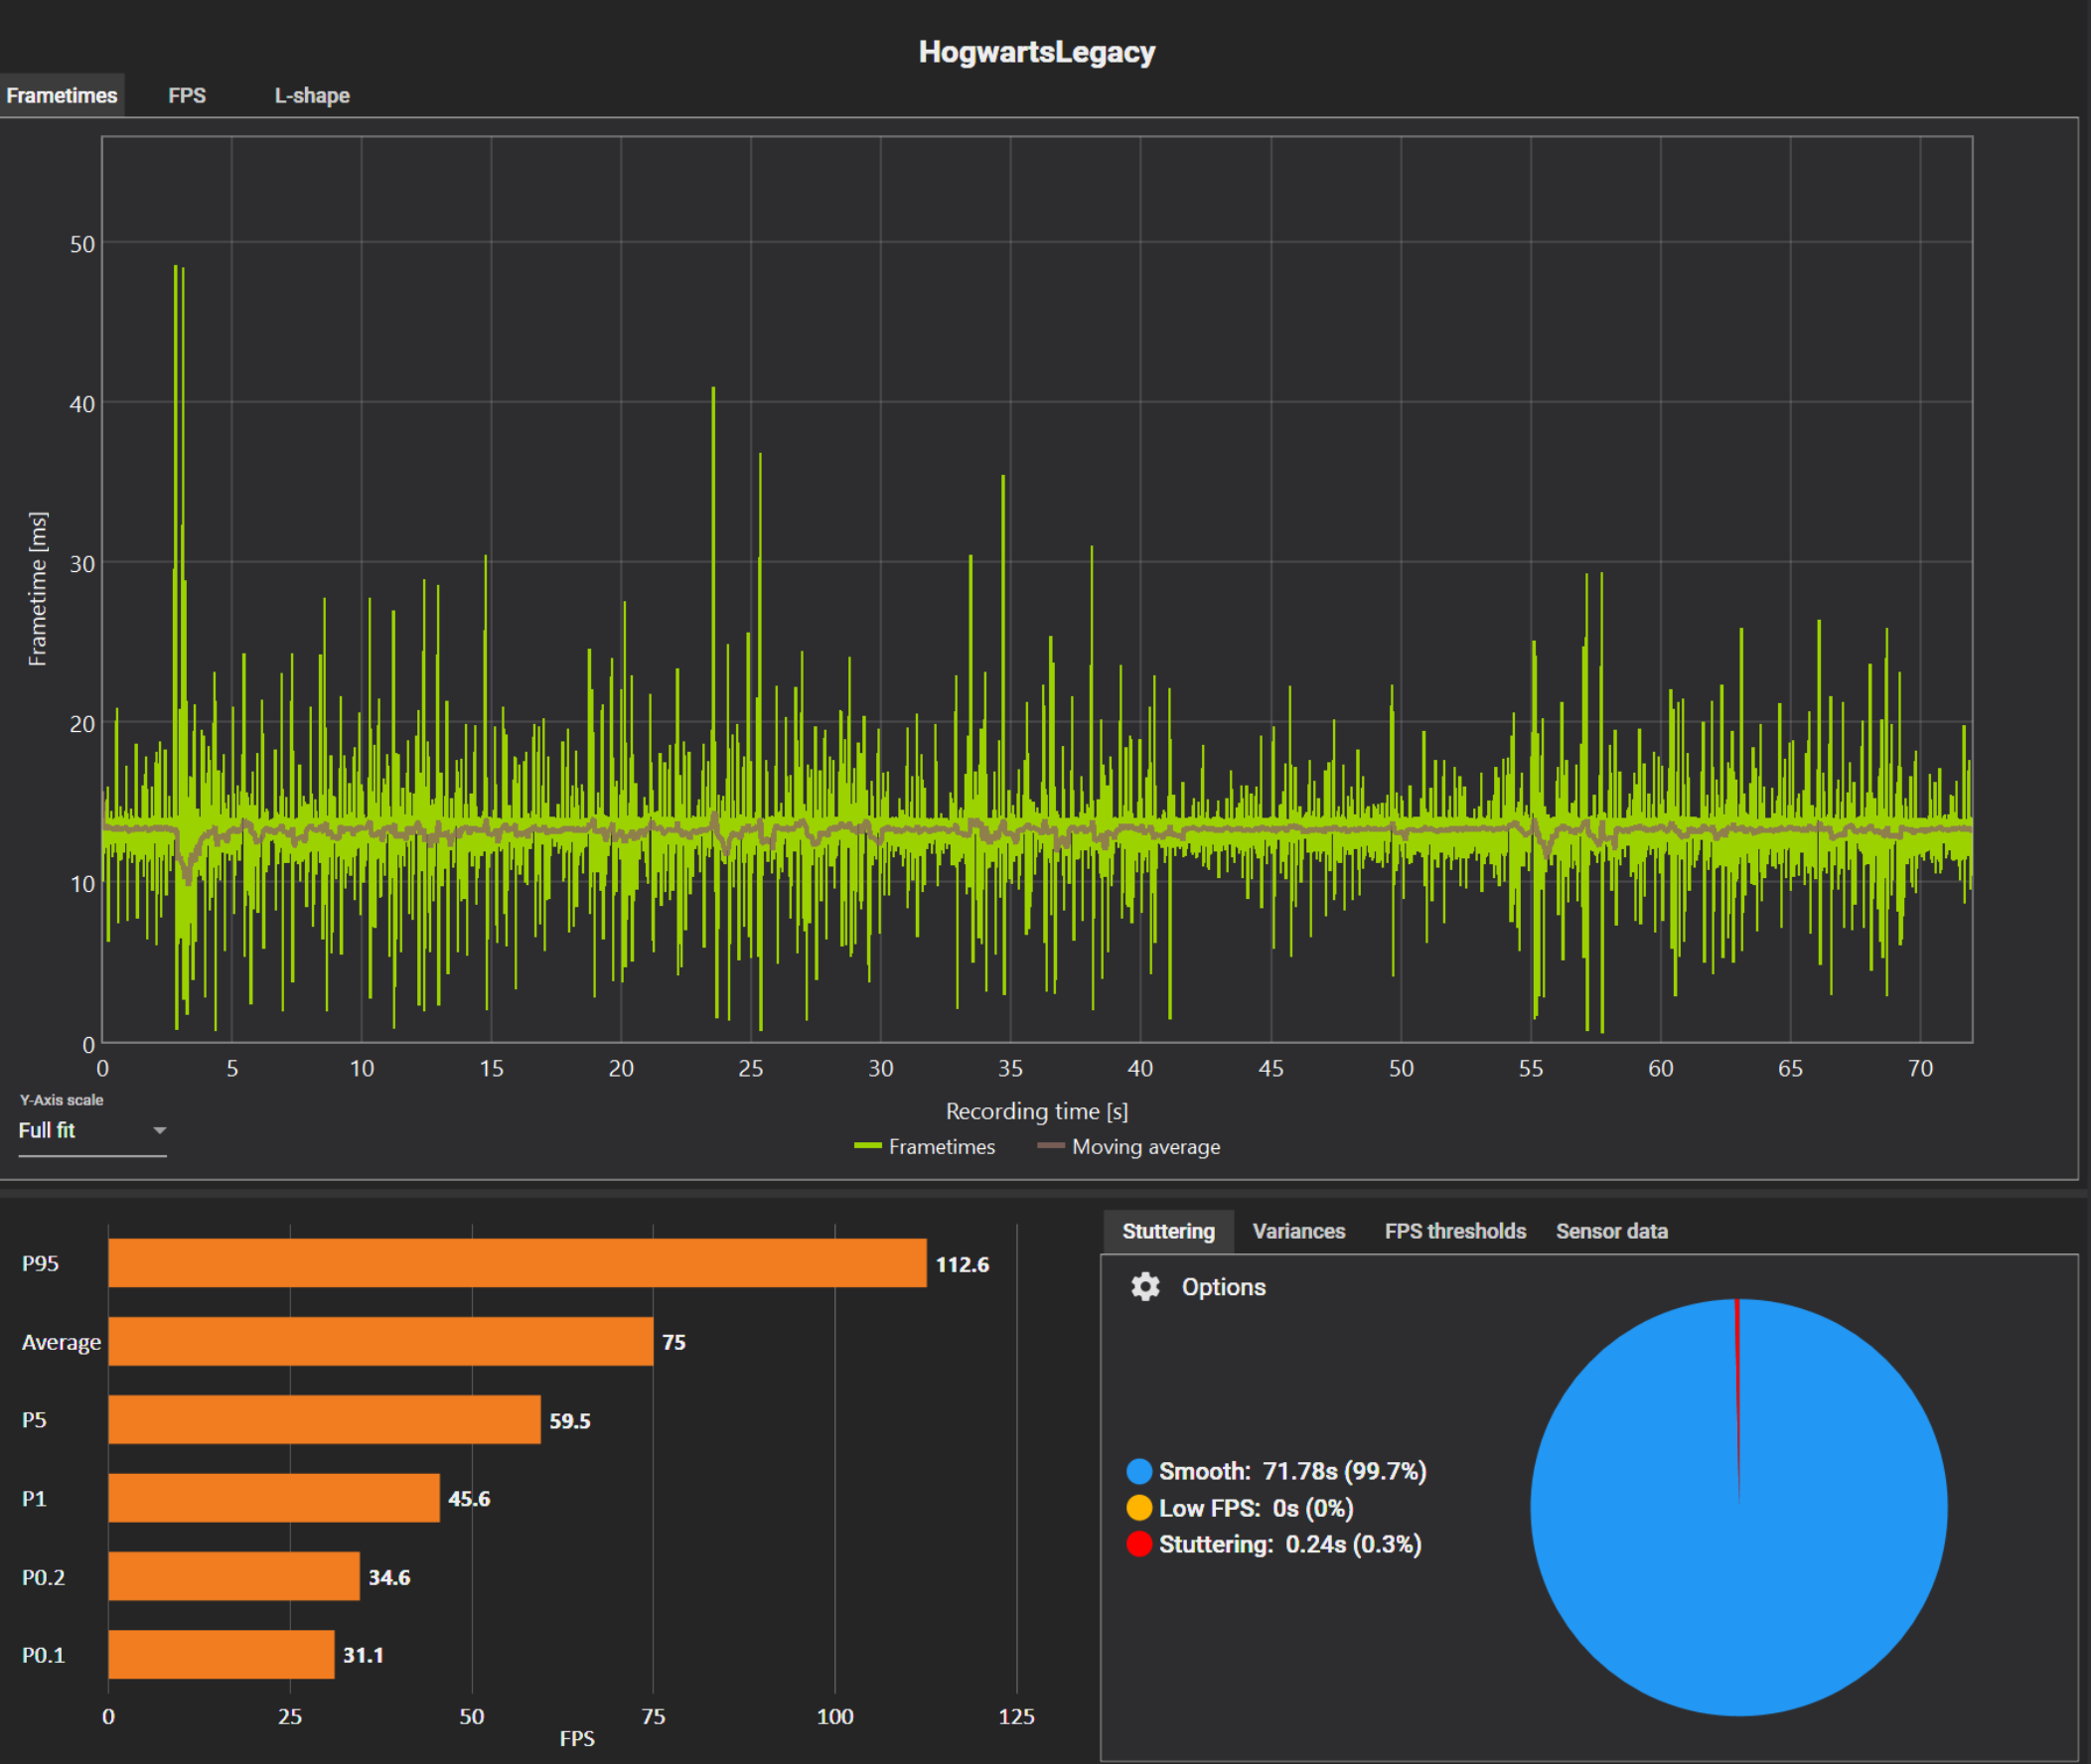Screen dimensions: 2091x1764
Task: Click the P0.1 orange bar
Action: click(x=221, y=1655)
